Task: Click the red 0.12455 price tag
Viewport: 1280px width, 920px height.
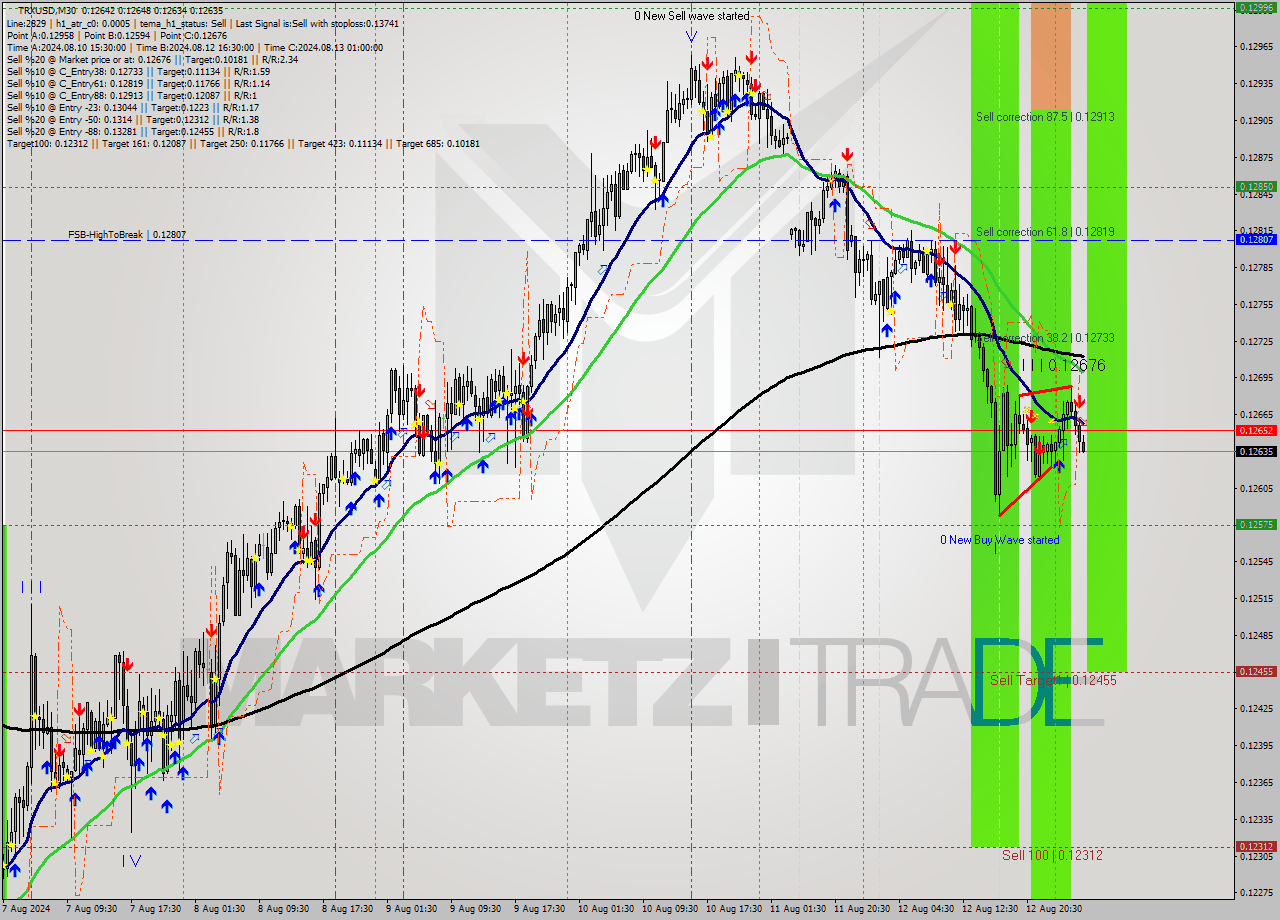Action: [1256, 671]
